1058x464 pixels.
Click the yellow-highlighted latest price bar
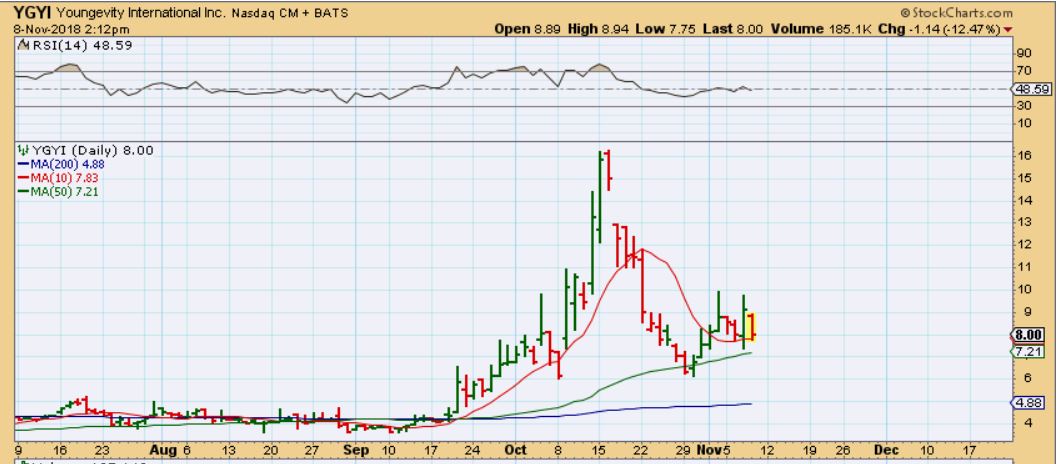click(x=751, y=327)
